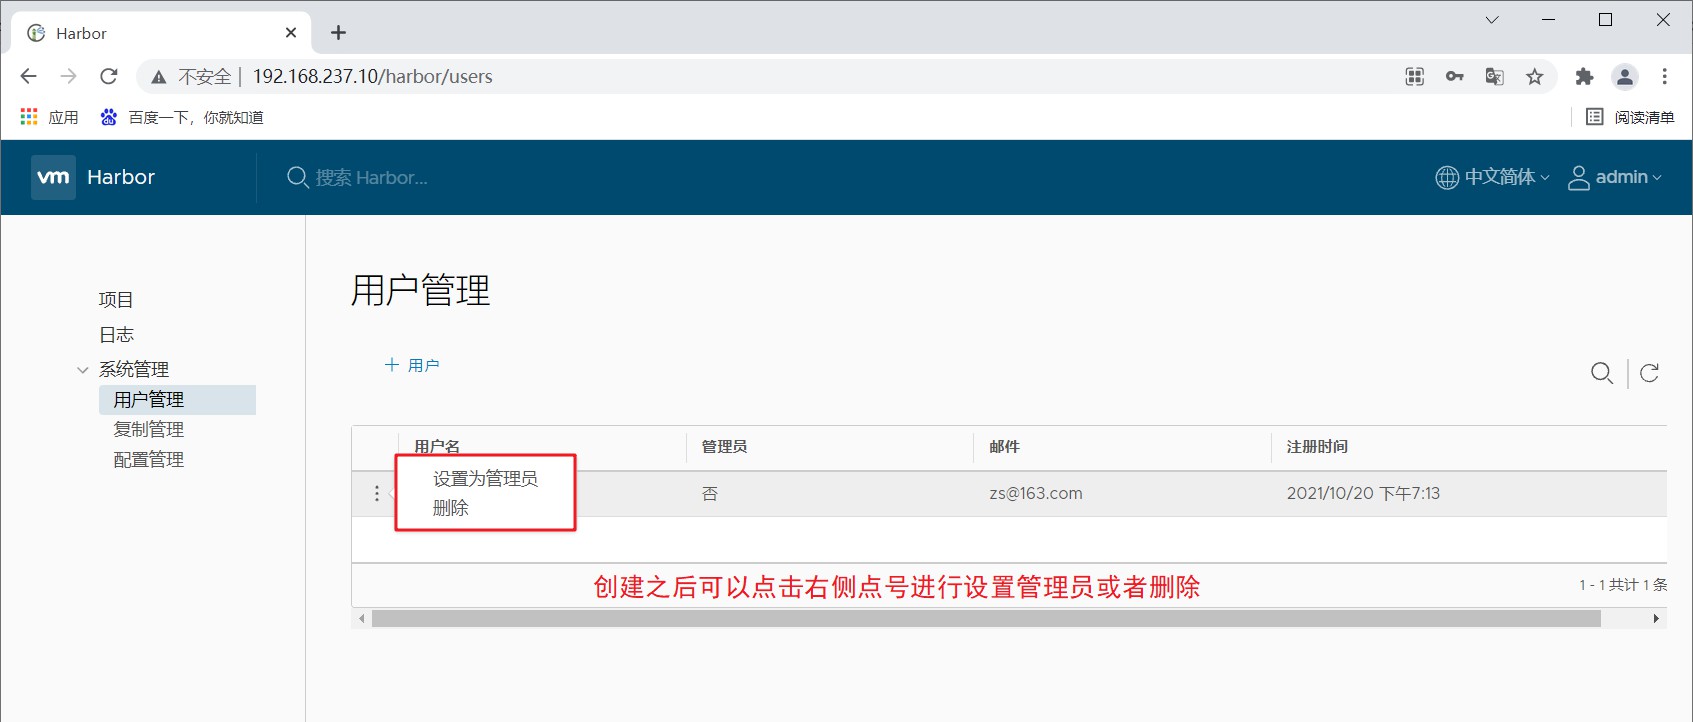Click the right arrow of the horizontal scrollbar
The height and width of the screenshot is (722, 1693).
(x=1656, y=619)
